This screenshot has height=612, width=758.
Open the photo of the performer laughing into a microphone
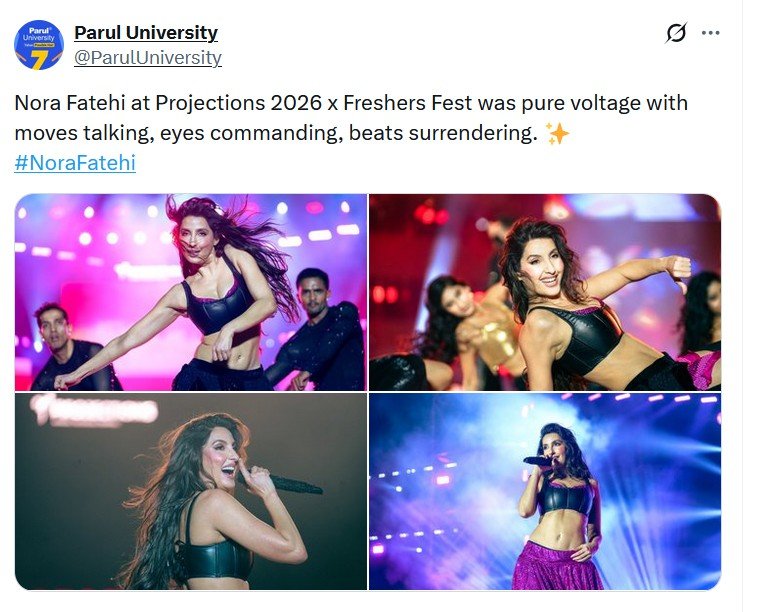point(190,491)
